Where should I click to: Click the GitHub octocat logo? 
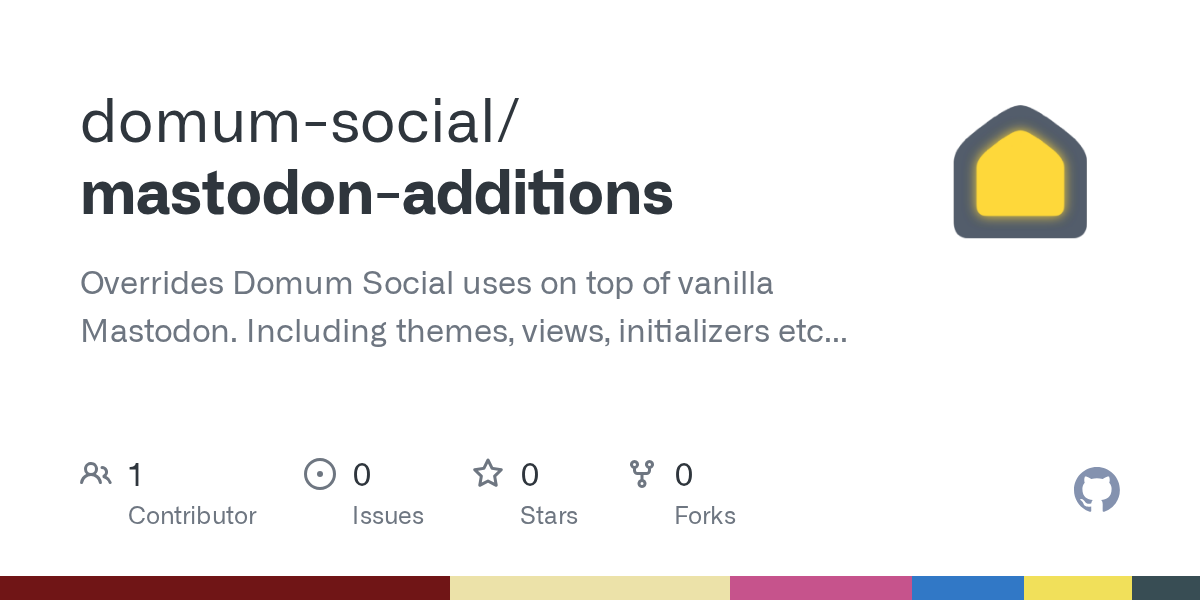(x=1096, y=490)
